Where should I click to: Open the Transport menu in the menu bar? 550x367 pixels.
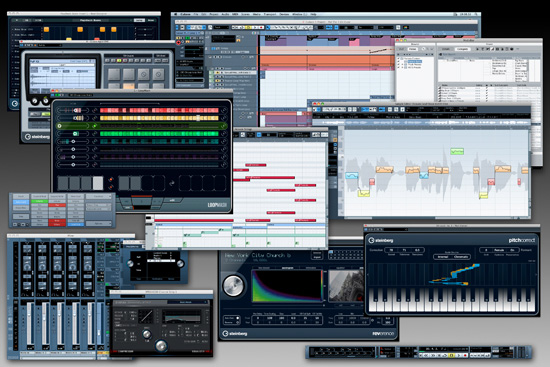tap(270, 14)
